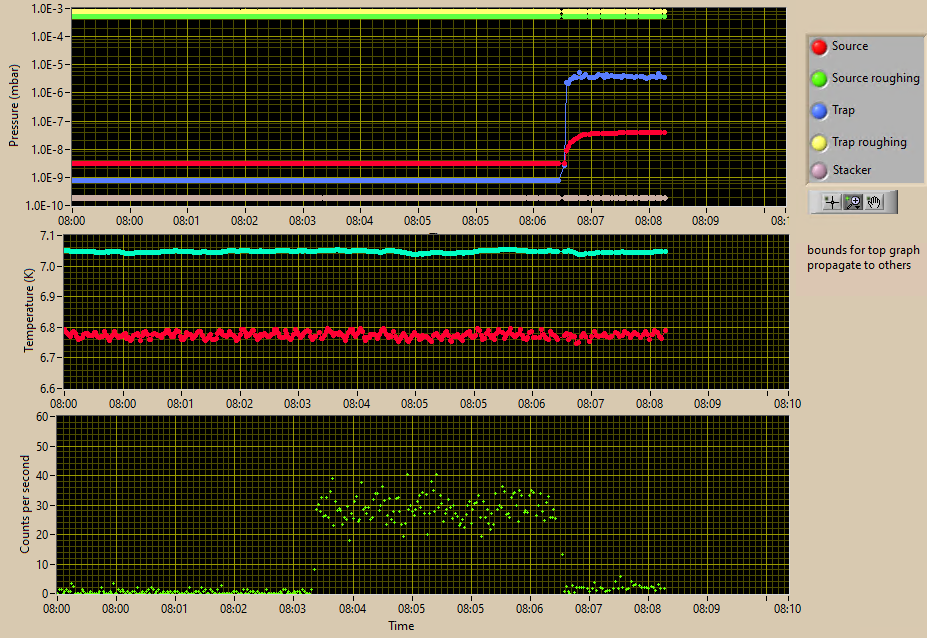The height and width of the screenshot is (638, 927).
Task: Click the "Time" label under the bottom graph
Action: point(401,626)
